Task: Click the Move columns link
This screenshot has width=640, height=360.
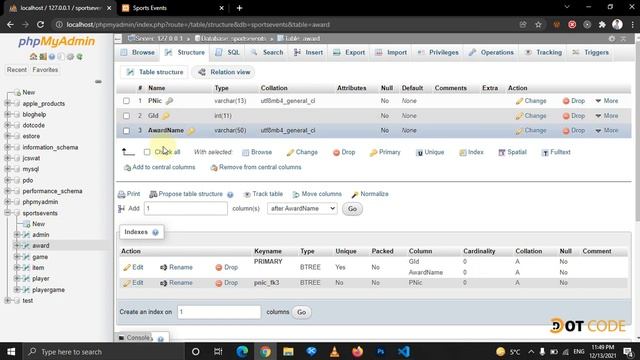Action: point(317,194)
